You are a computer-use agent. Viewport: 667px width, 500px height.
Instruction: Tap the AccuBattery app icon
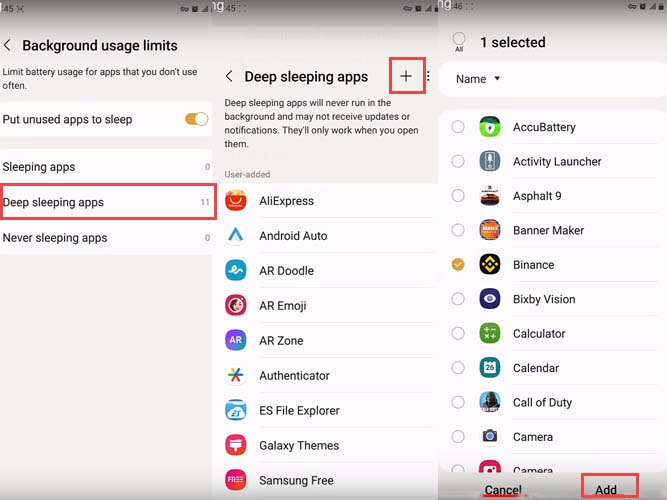[x=490, y=127]
